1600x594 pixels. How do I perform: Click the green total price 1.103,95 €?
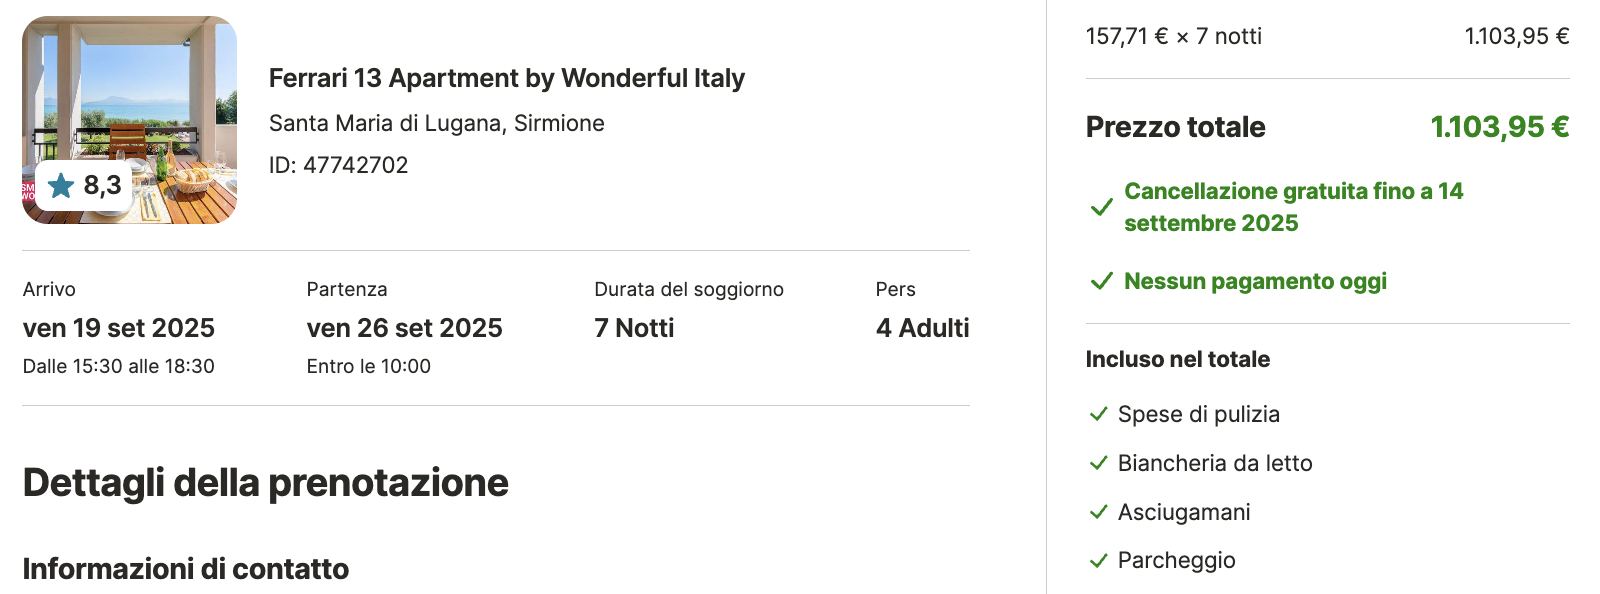tap(1500, 127)
